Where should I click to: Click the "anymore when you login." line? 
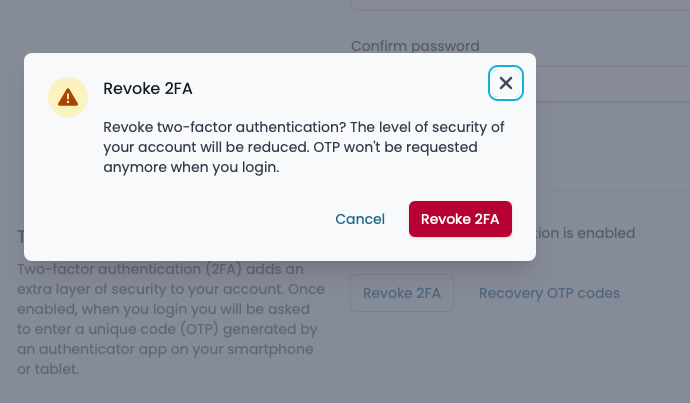pos(191,168)
